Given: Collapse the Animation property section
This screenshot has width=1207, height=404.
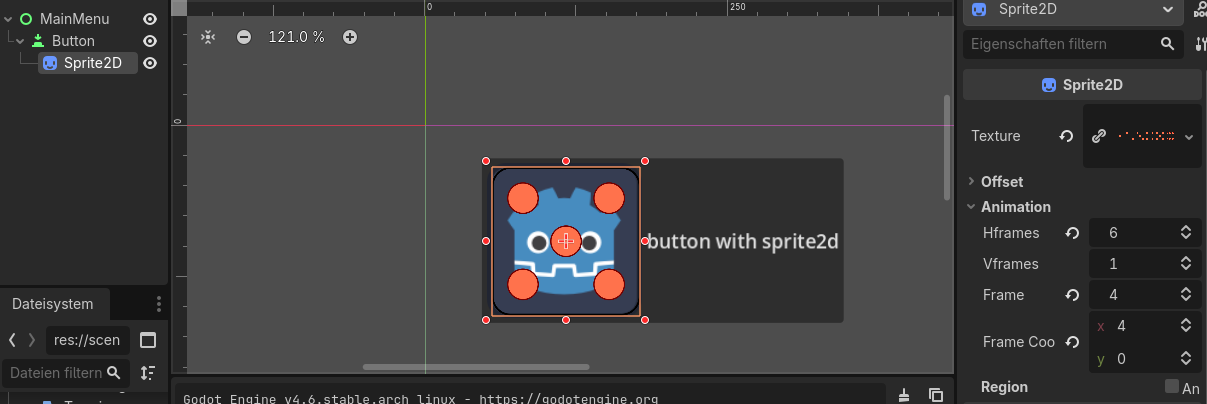Looking at the screenshot, I should (1015, 207).
